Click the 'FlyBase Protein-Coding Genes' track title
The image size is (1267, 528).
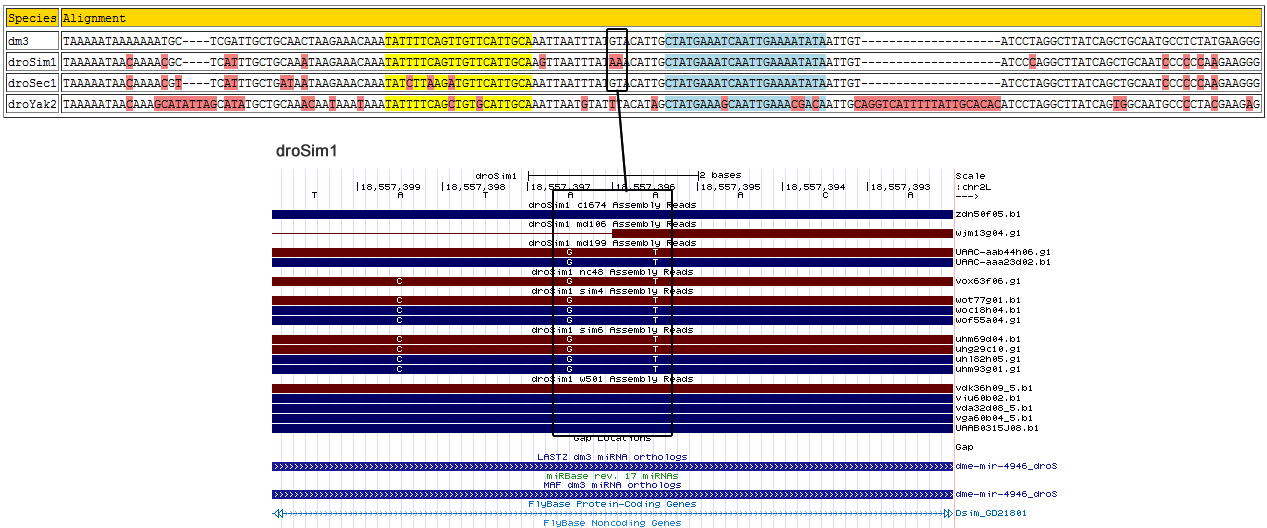(612, 504)
